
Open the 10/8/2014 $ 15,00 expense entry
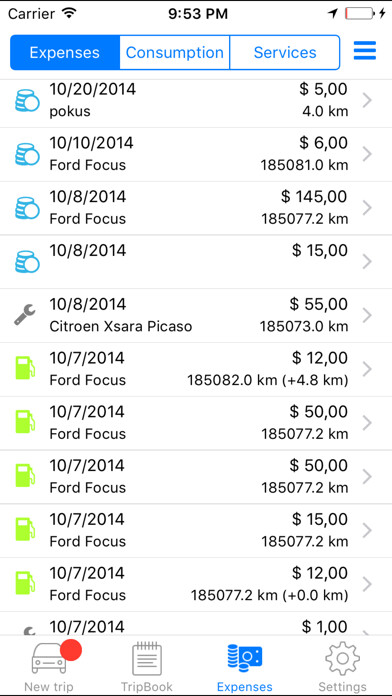(196, 262)
